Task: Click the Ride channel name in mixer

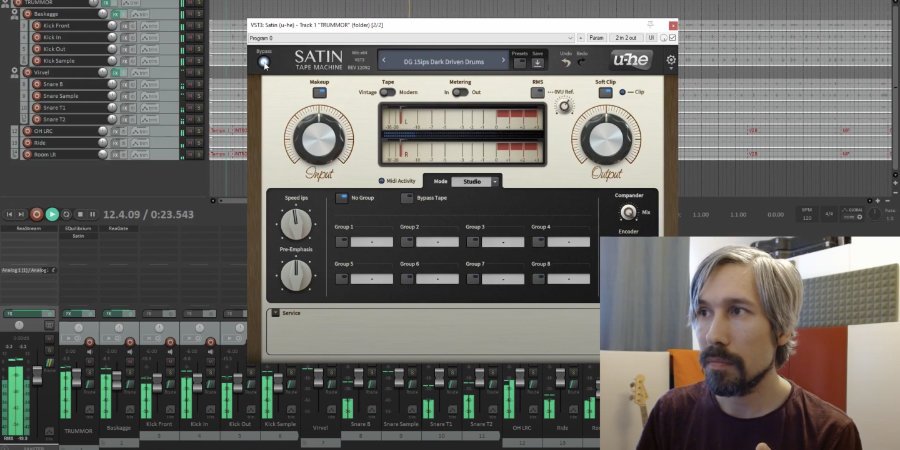Action: pyautogui.click(x=562, y=428)
